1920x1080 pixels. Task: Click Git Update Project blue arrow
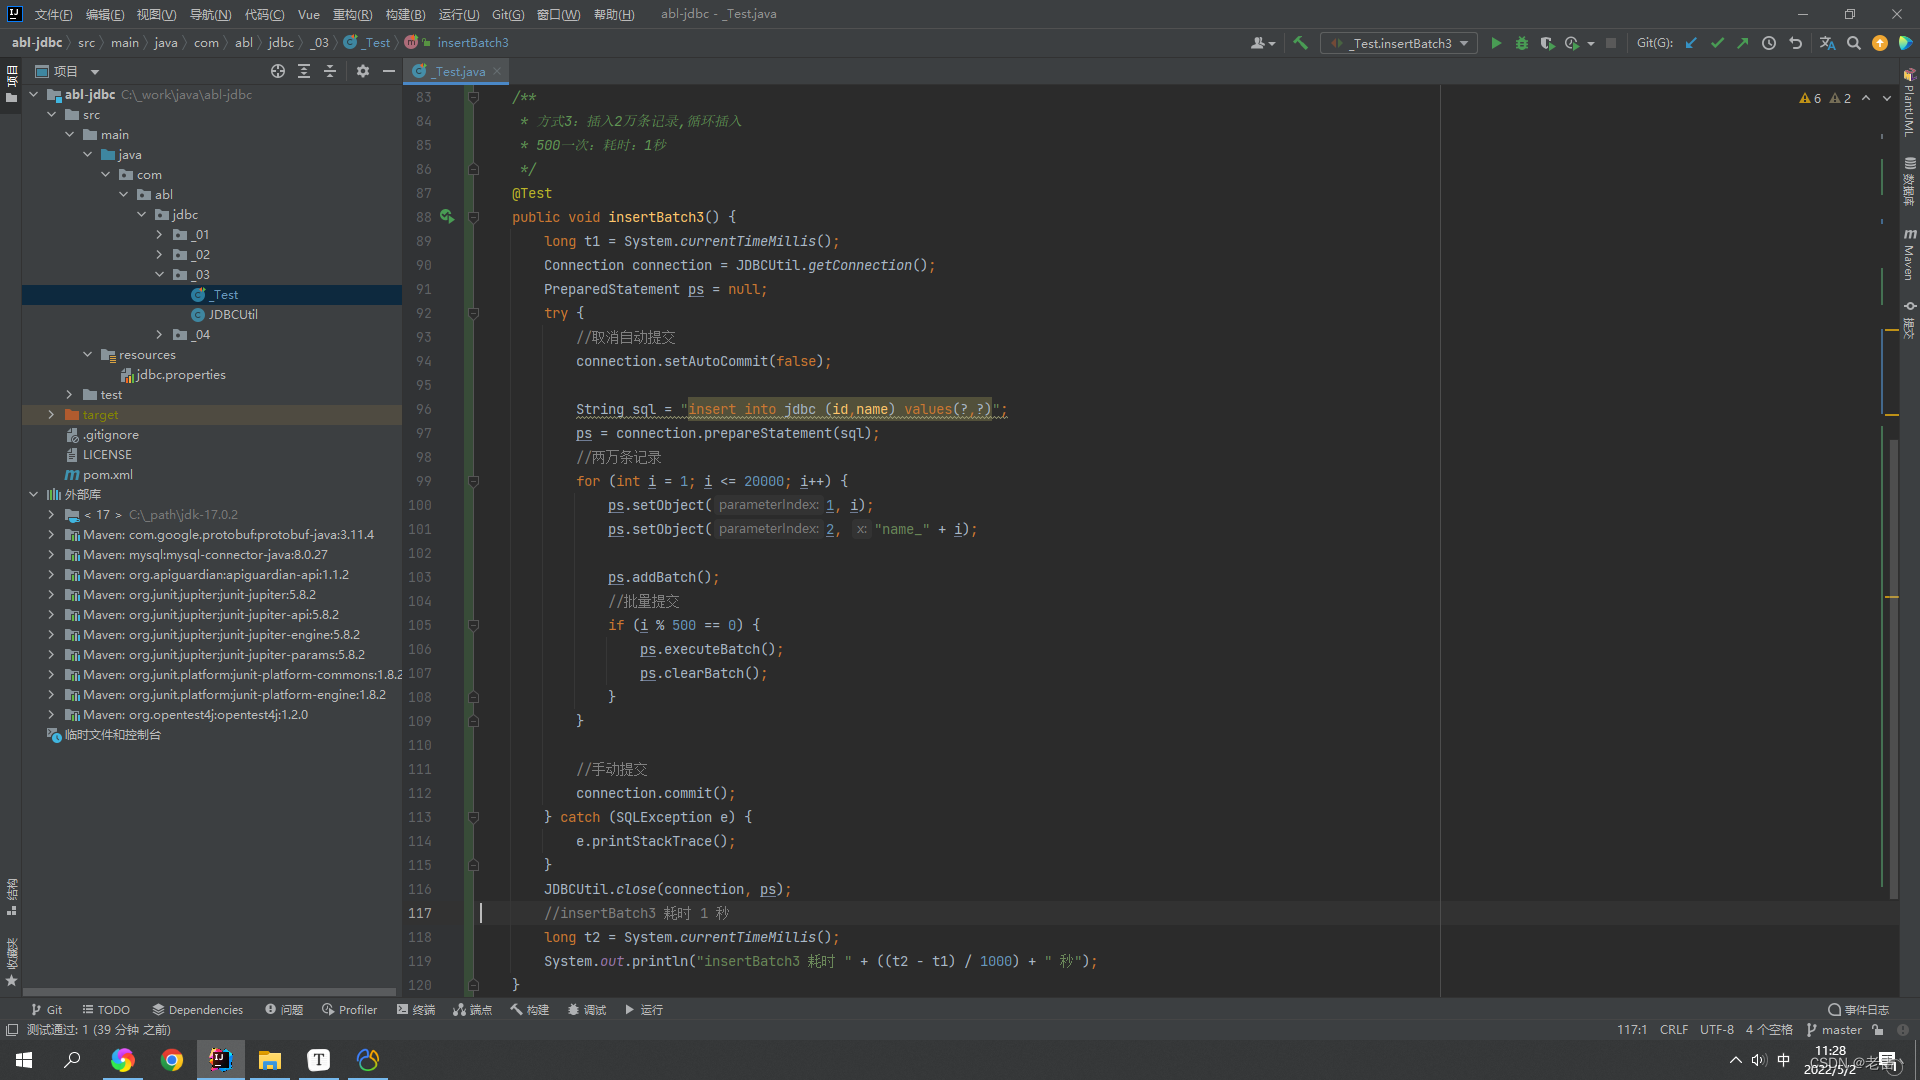click(x=1691, y=43)
